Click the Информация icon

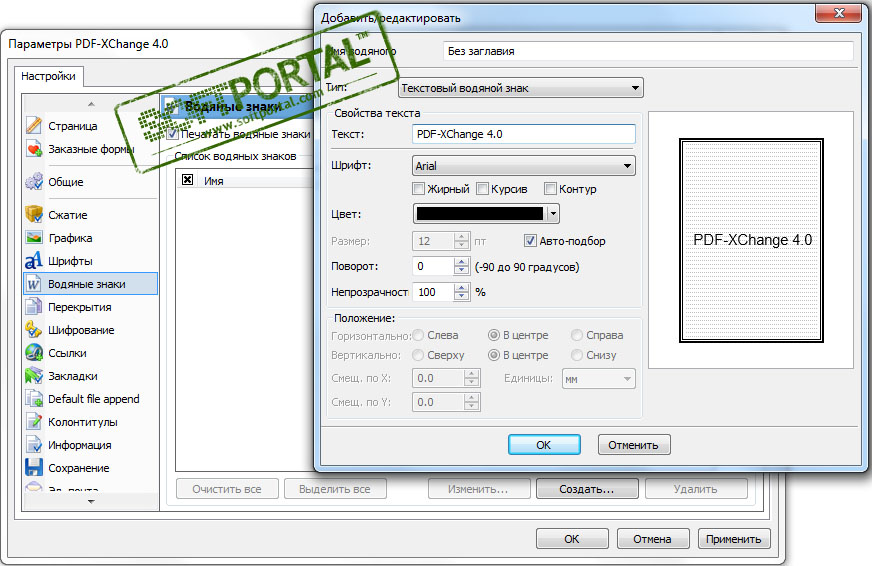point(34,445)
